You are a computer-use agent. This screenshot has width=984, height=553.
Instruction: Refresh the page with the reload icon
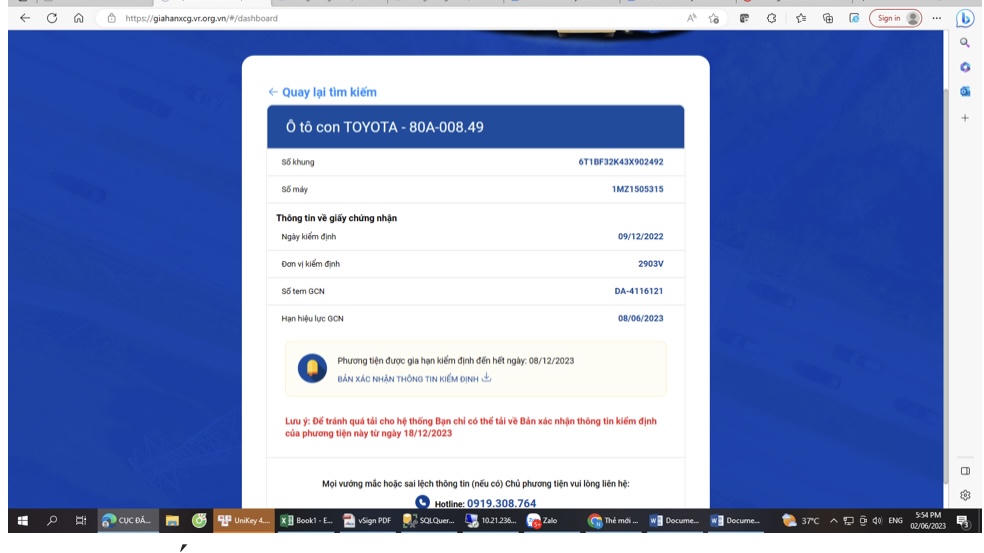(x=52, y=18)
